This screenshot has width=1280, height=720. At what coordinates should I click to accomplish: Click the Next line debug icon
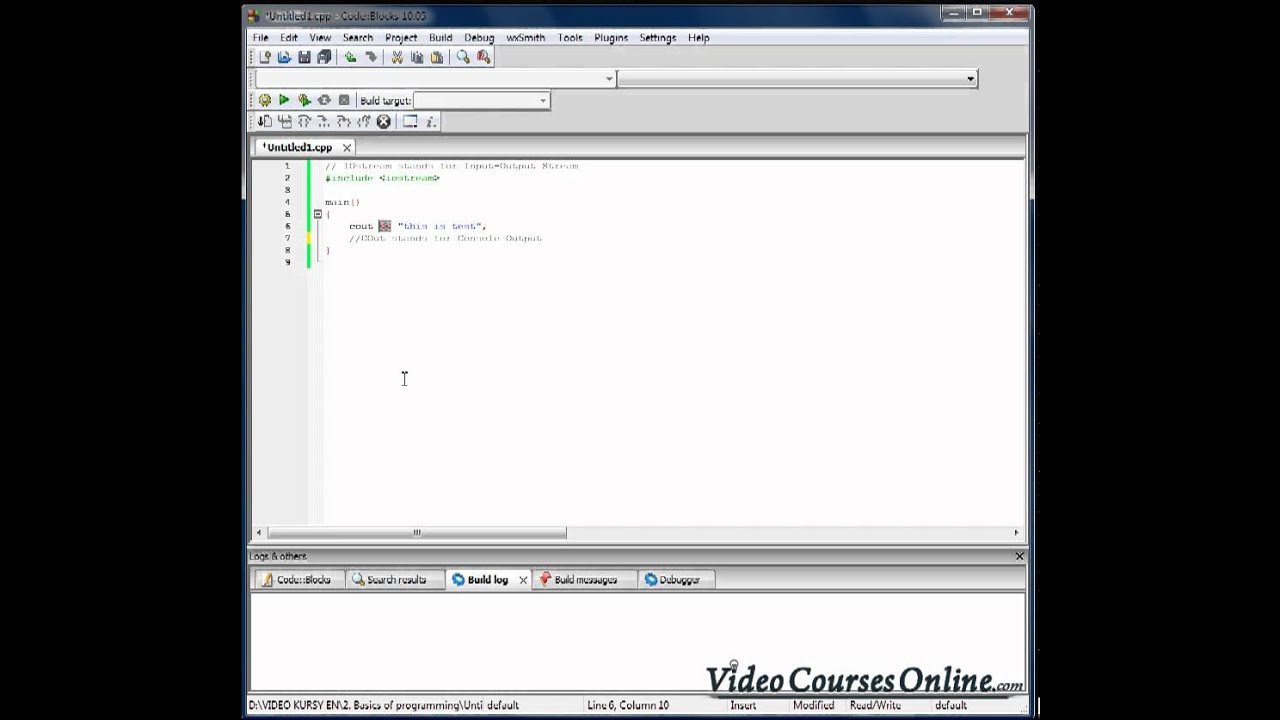tap(285, 122)
